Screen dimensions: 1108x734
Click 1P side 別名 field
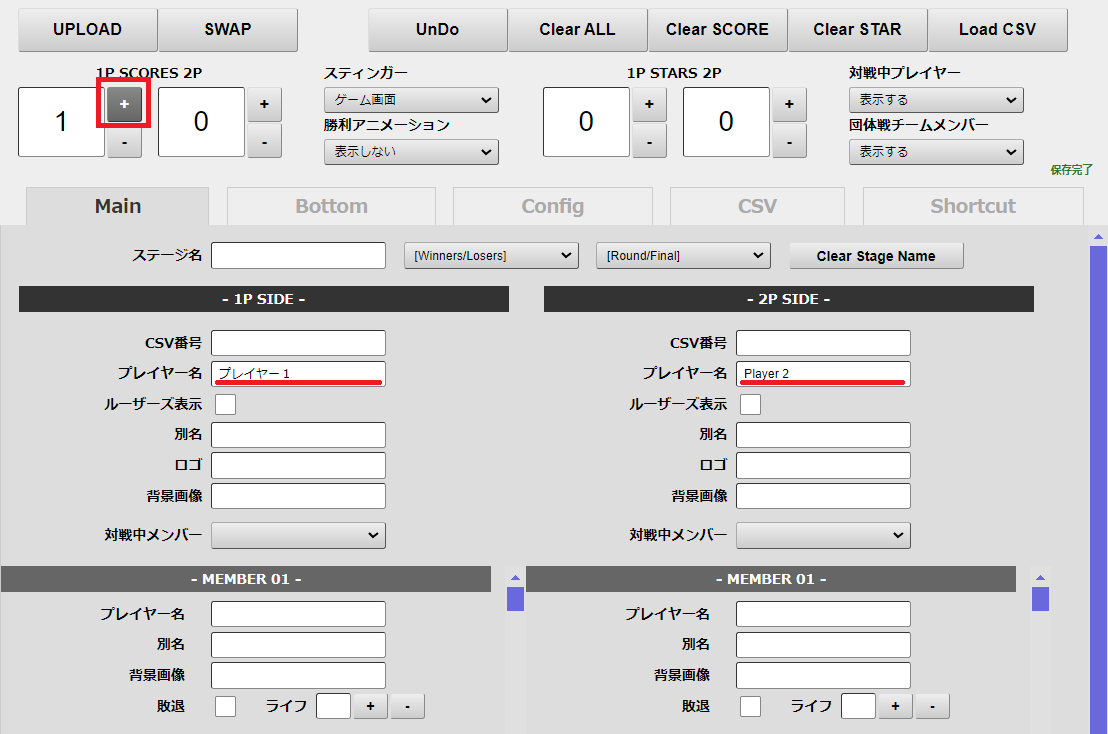(298, 435)
